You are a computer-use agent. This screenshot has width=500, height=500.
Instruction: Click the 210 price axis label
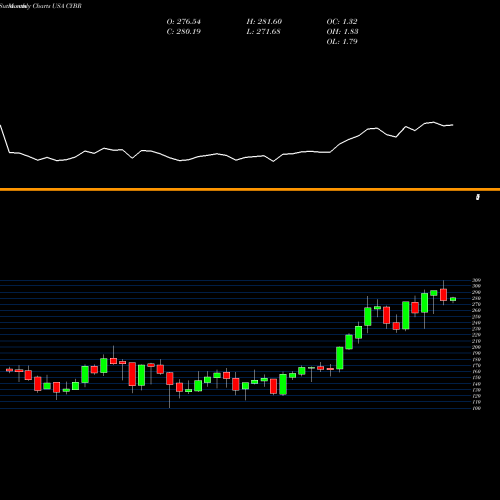tap(477, 341)
